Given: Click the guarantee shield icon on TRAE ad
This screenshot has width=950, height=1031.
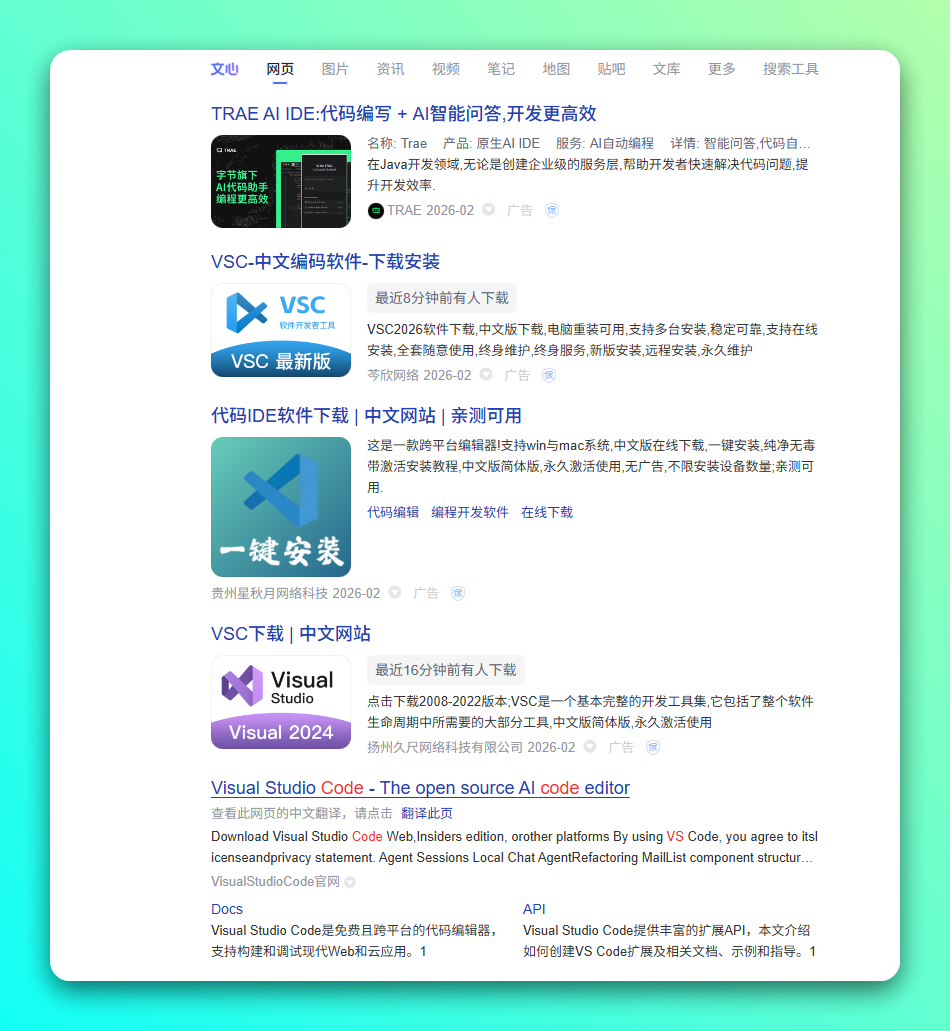Looking at the screenshot, I should pyautogui.click(x=552, y=210).
